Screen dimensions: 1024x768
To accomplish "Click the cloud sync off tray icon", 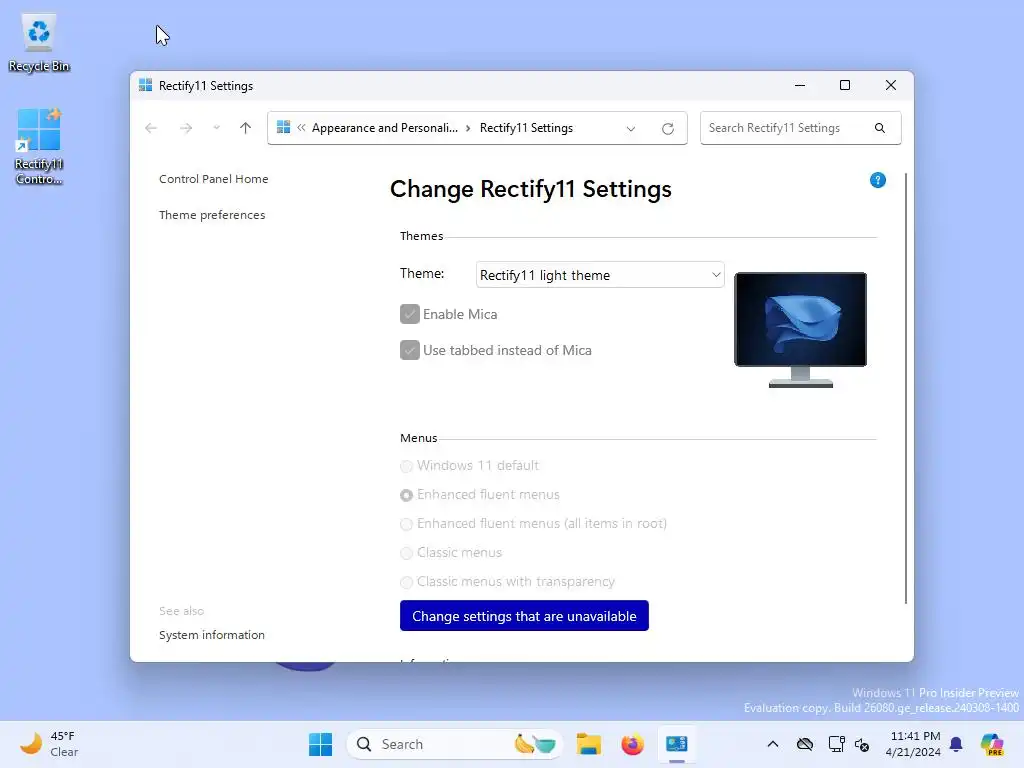I will coord(805,744).
